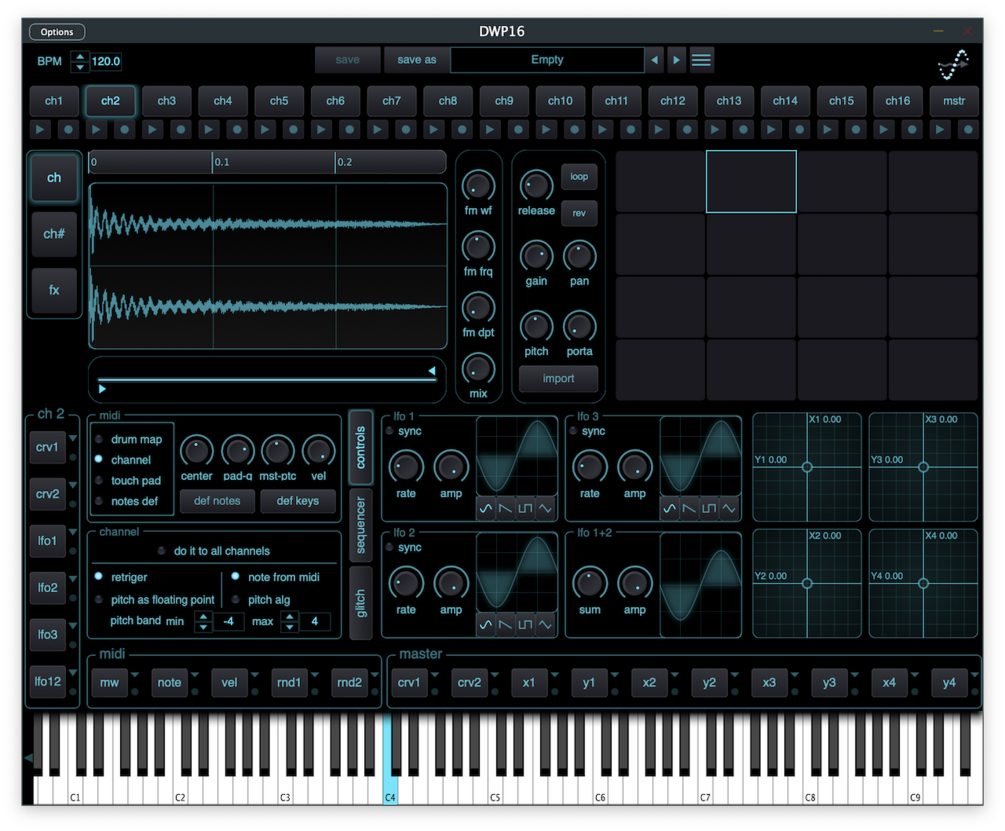Click the def notes button
The image size is (1005, 831).
point(217,501)
